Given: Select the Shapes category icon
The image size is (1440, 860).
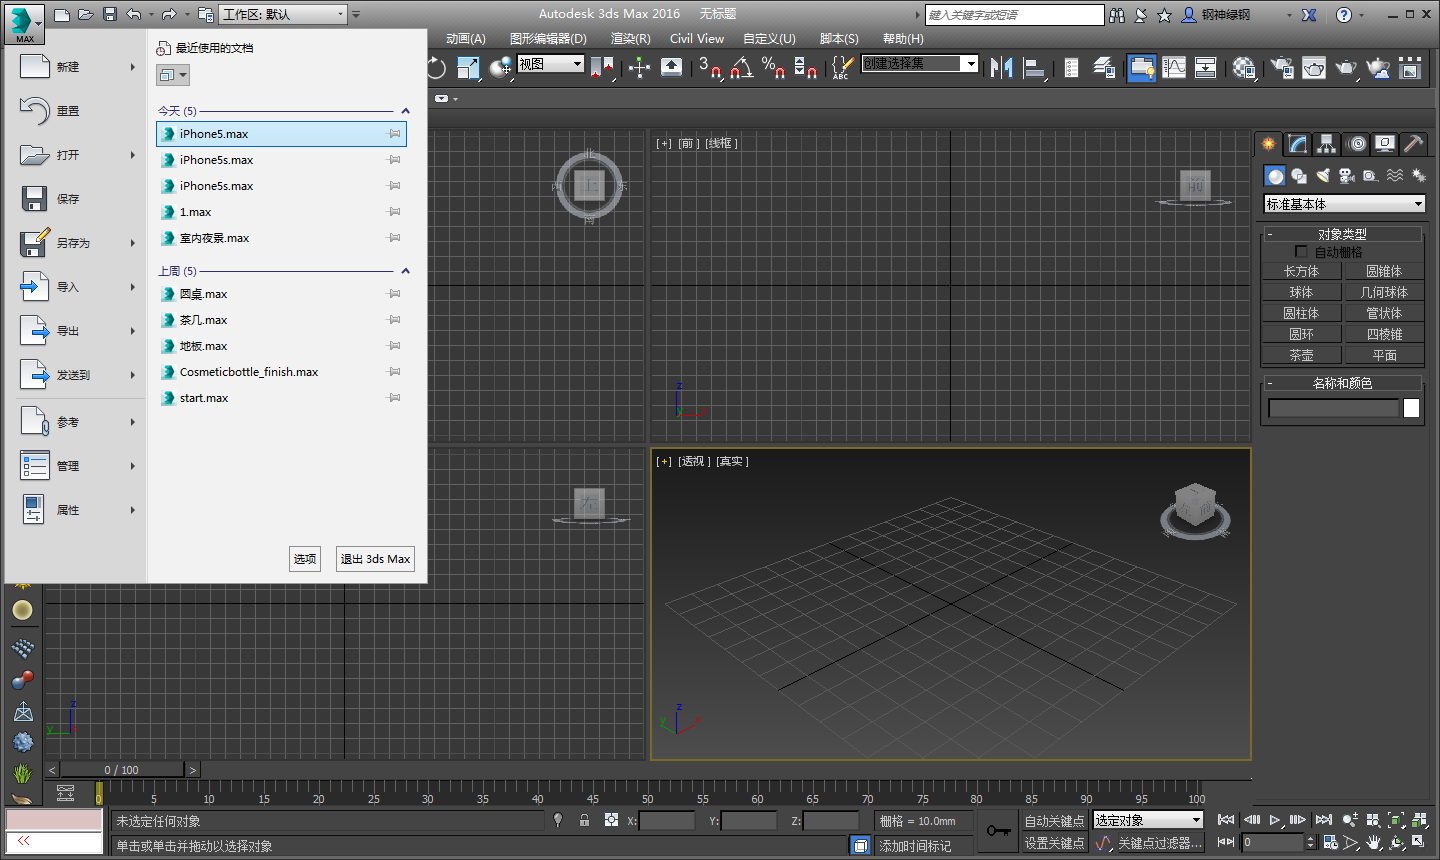Looking at the screenshot, I should (1299, 176).
